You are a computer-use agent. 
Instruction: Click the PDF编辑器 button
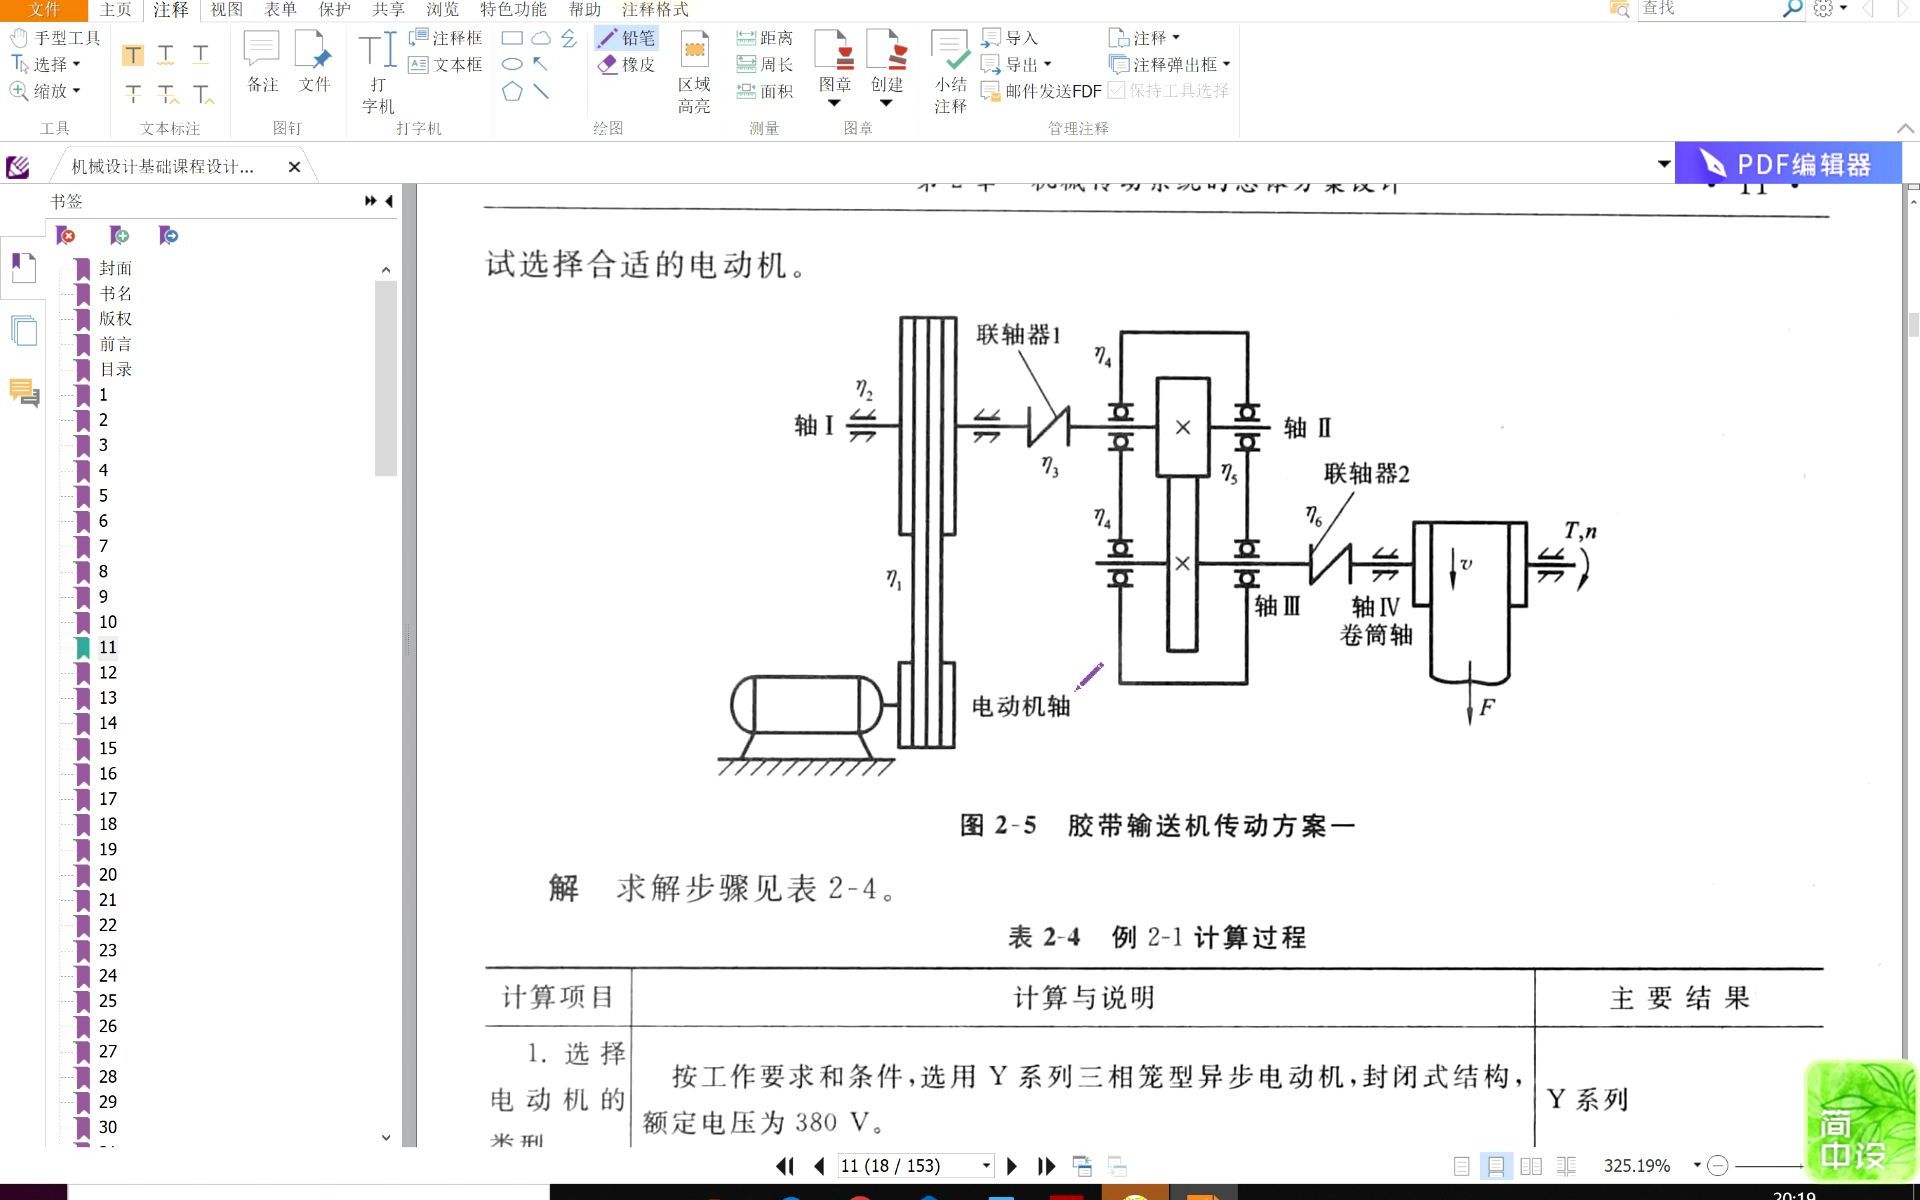pos(1788,164)
